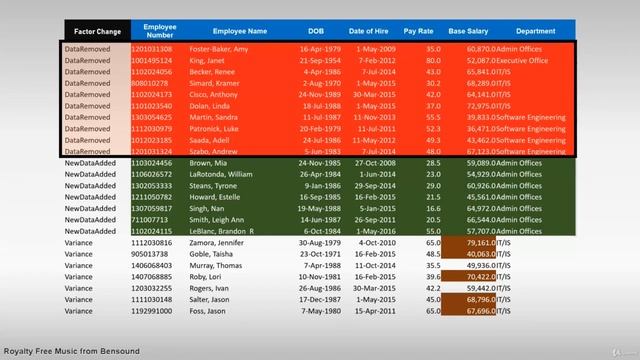The height and width of the screenshot is (360, 640).
Task: Select employee name Goble, Taisha
Action: (x=211, y=254)
